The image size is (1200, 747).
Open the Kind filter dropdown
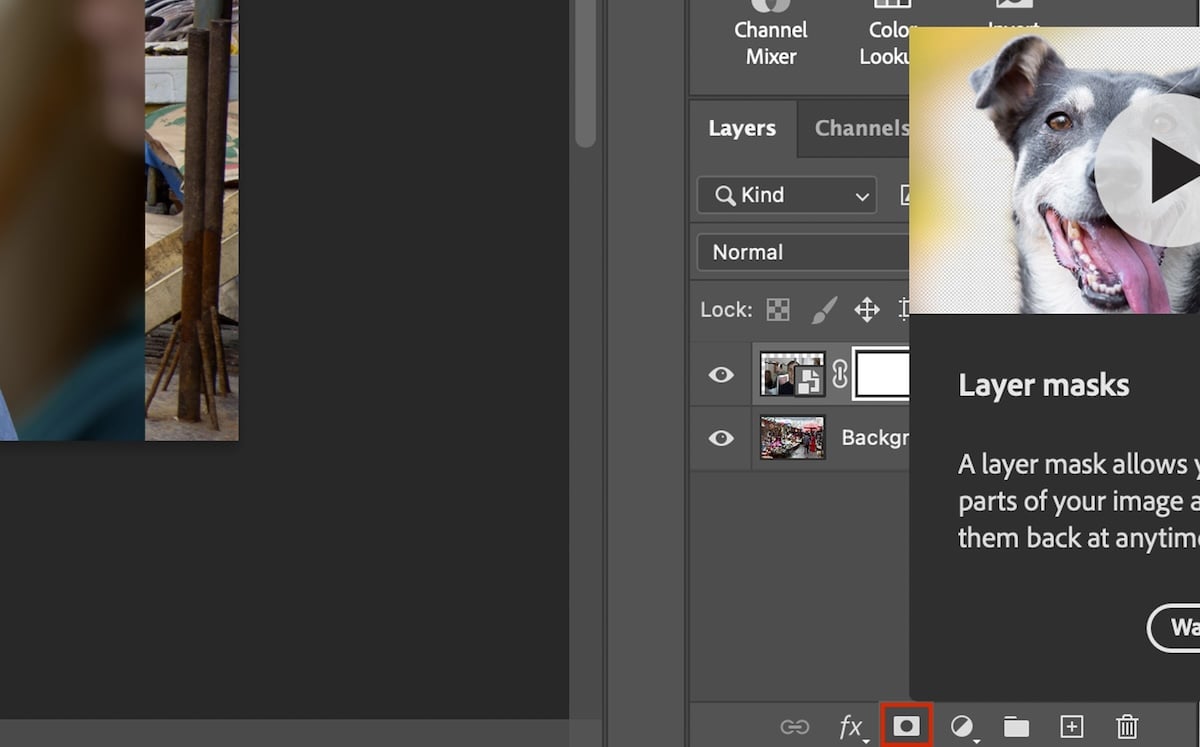point(786,195)
